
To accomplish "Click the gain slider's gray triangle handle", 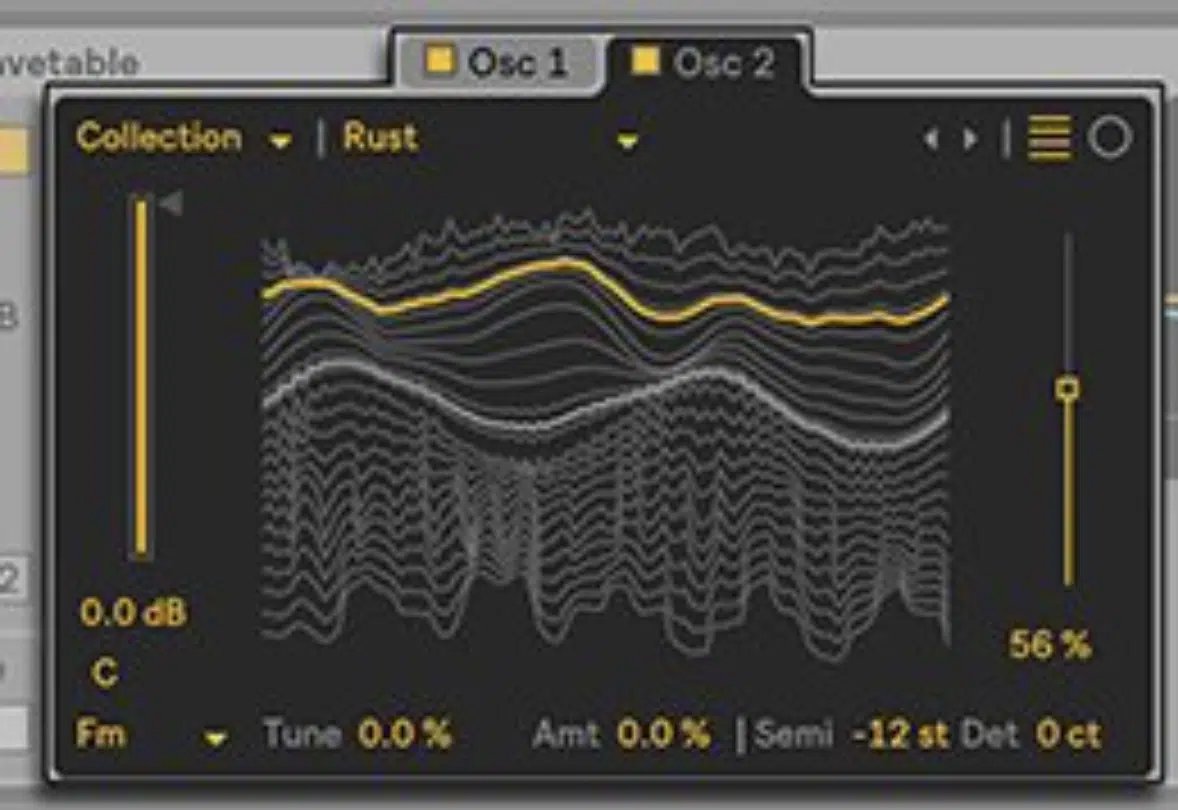I will [x=171, y=203].
